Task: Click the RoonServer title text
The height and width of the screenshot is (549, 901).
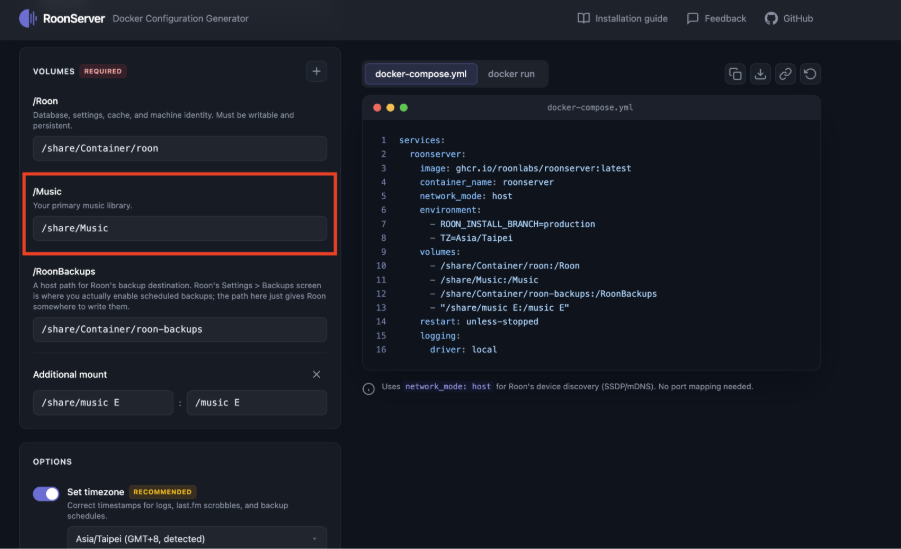Action: pyautogui.click(x=74, y=18)
